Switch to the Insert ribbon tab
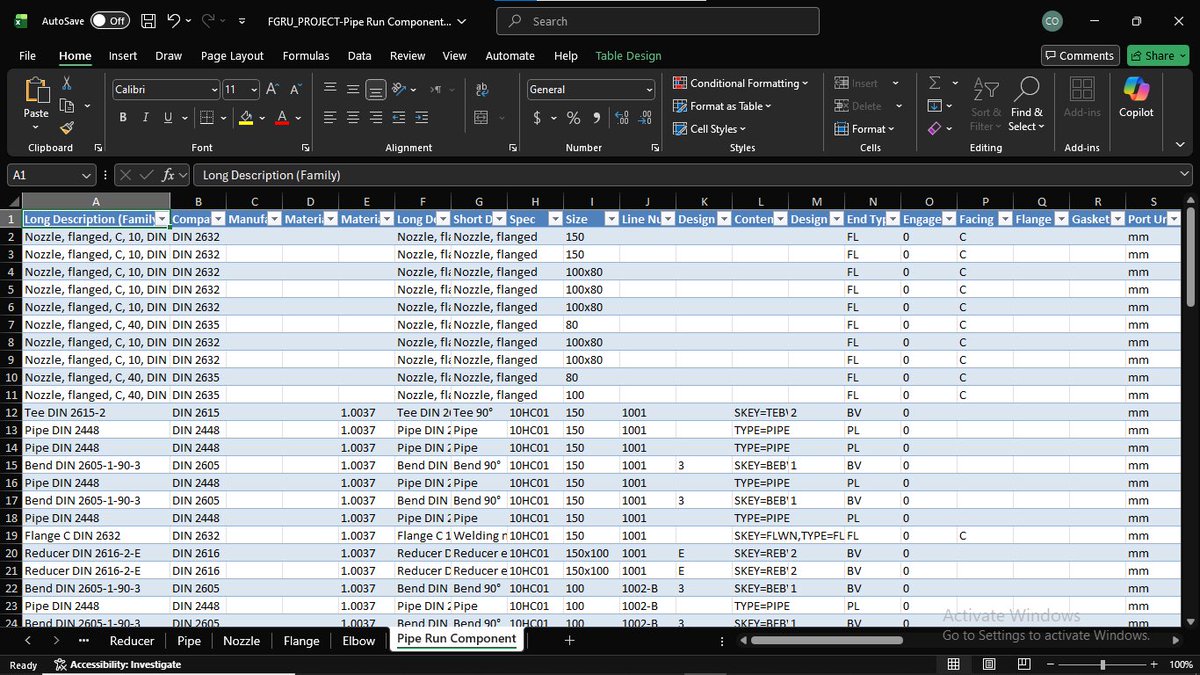 (x=123, y=56)
